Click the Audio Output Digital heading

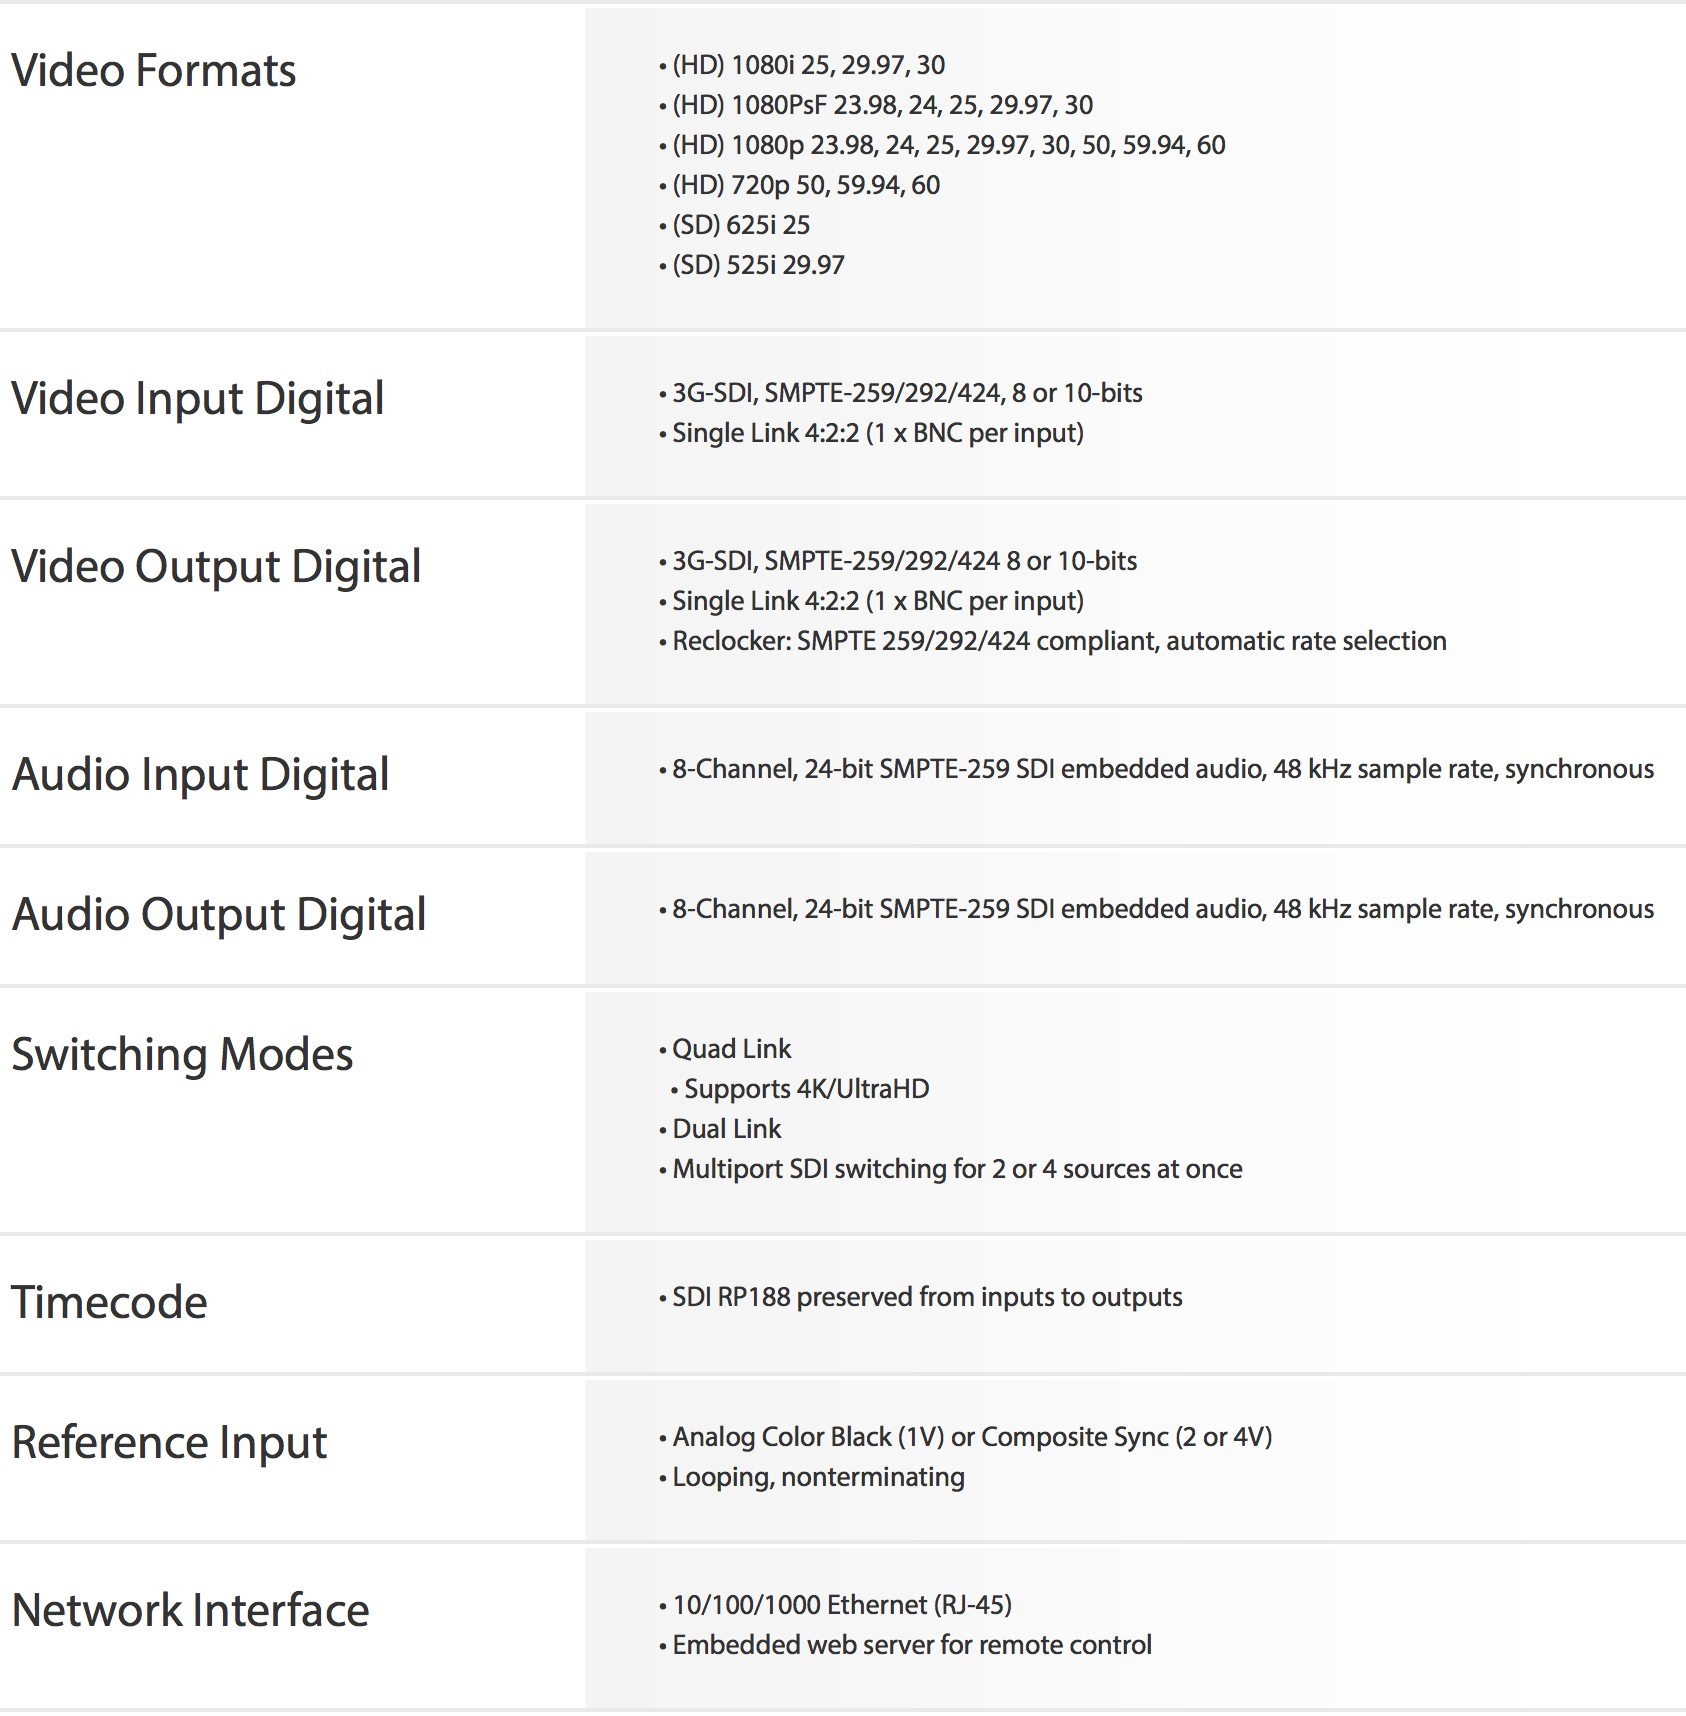219,915
